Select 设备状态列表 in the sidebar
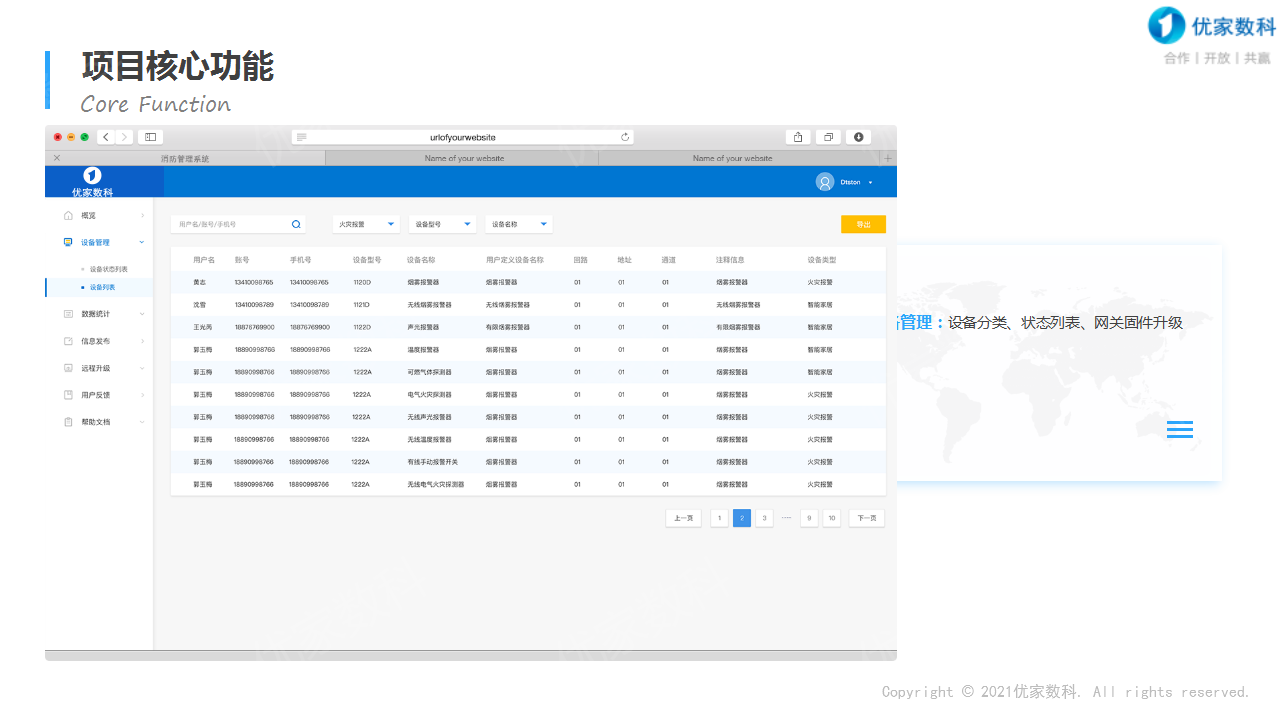Image resolution: width=1280 pixels, height=720 pixels. pyautogui.click(x=108, y=269)
